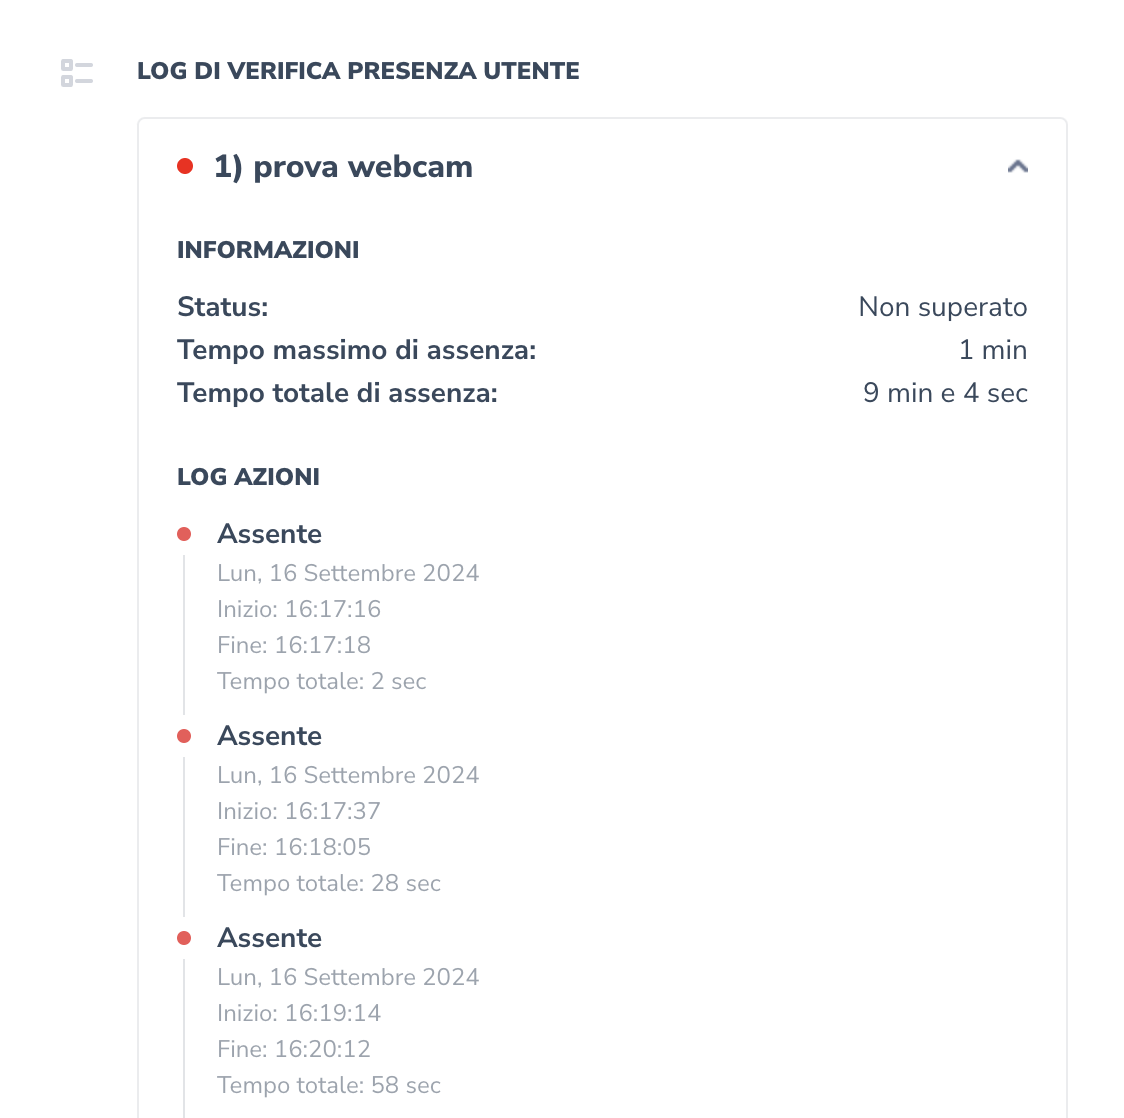The width and height of the screenshot is (1124, 1118).
Task: Click the "Tempo totale: 58 sec" line
Action: pyautogui.click(x=329, y=1085)
